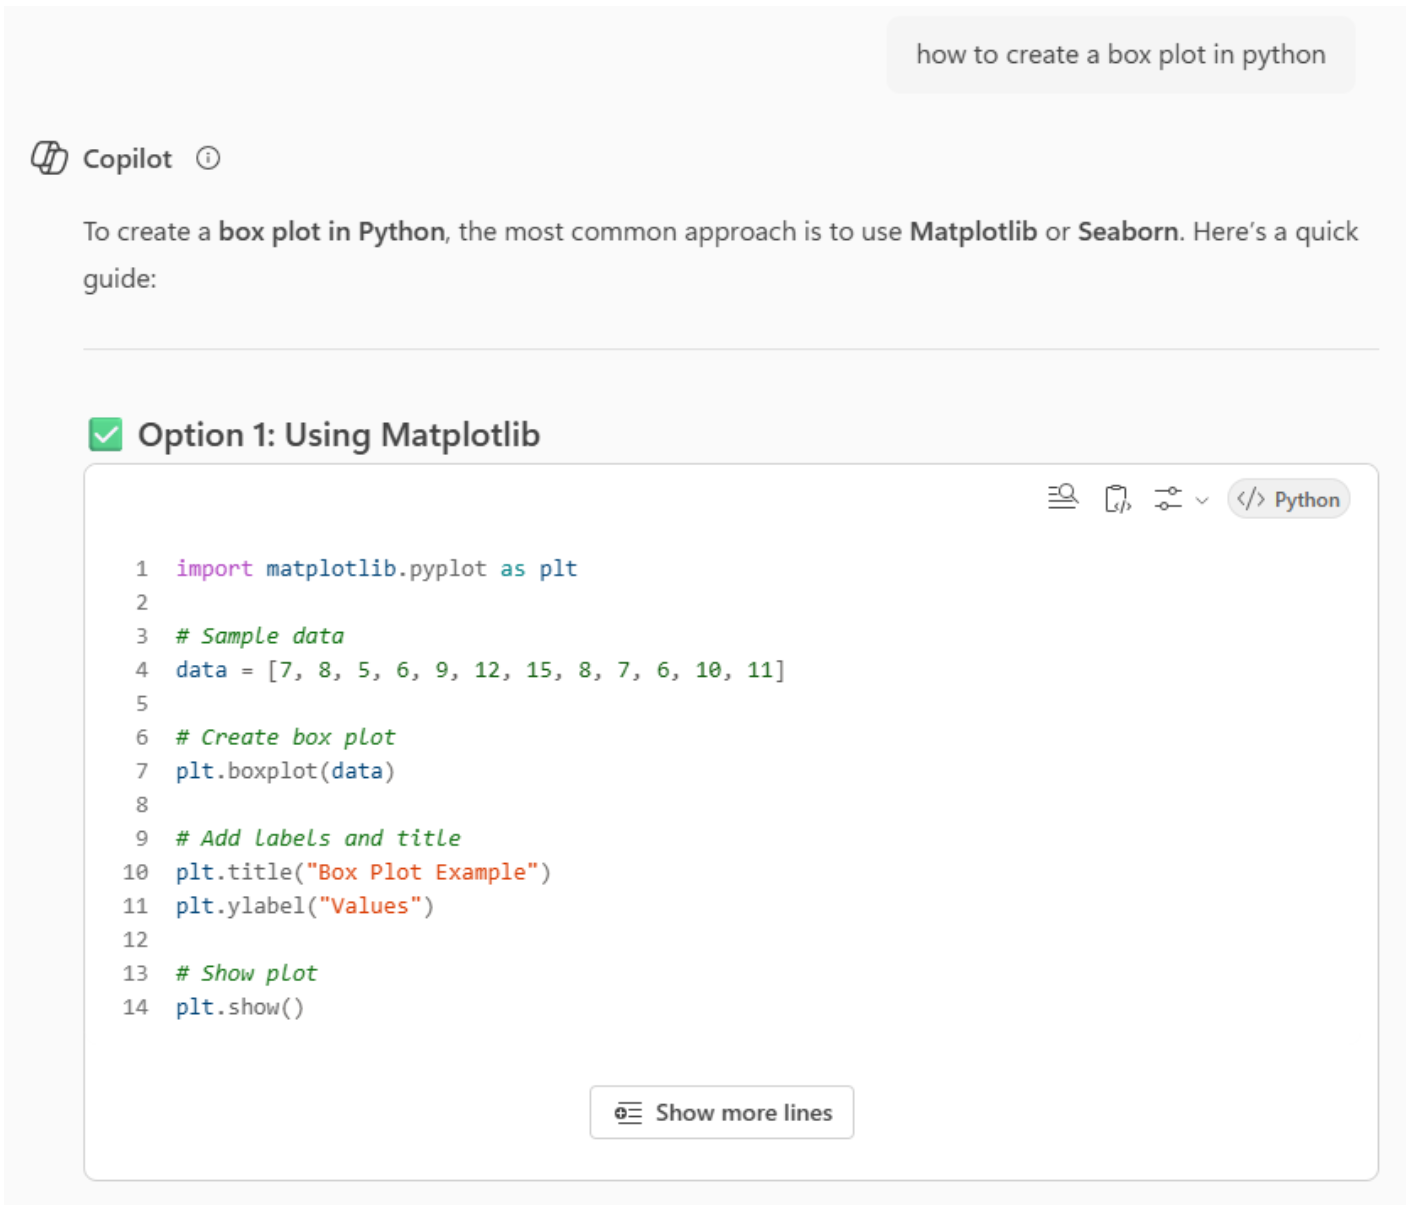
Task: Click code line 'import matplotlib.pyplot as plt'
Action: pyautogui.click(x=377, y=569)
